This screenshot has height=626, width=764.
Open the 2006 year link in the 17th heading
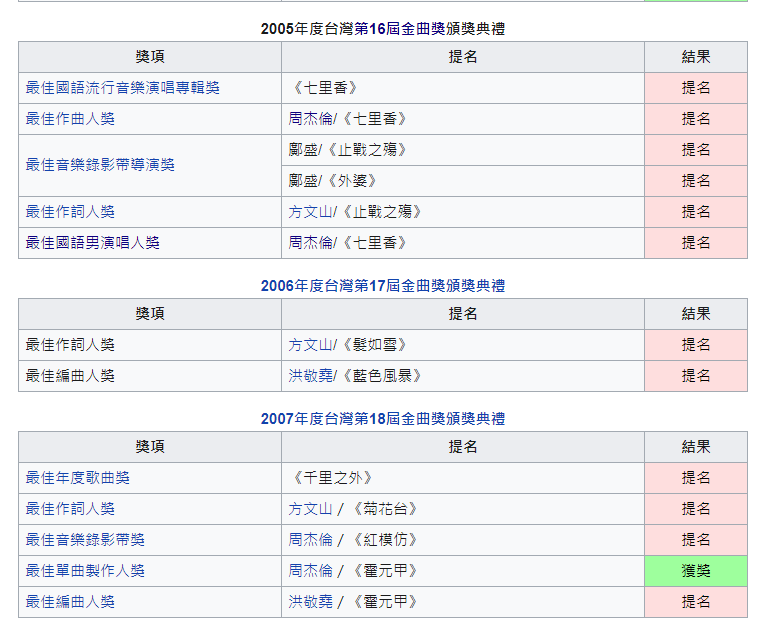277,286
